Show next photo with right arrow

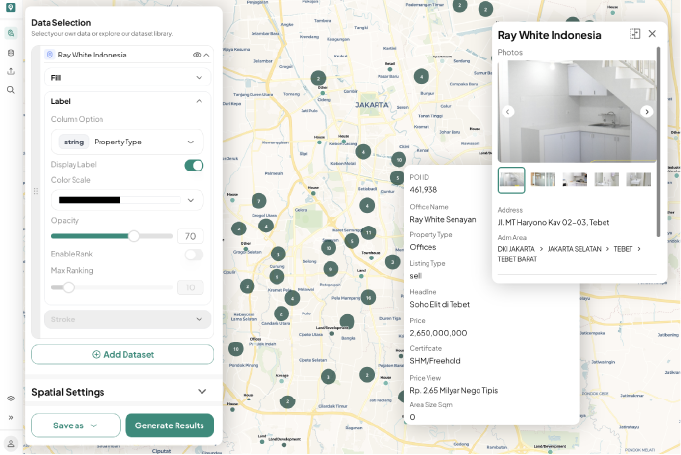[x=647, y=112]
